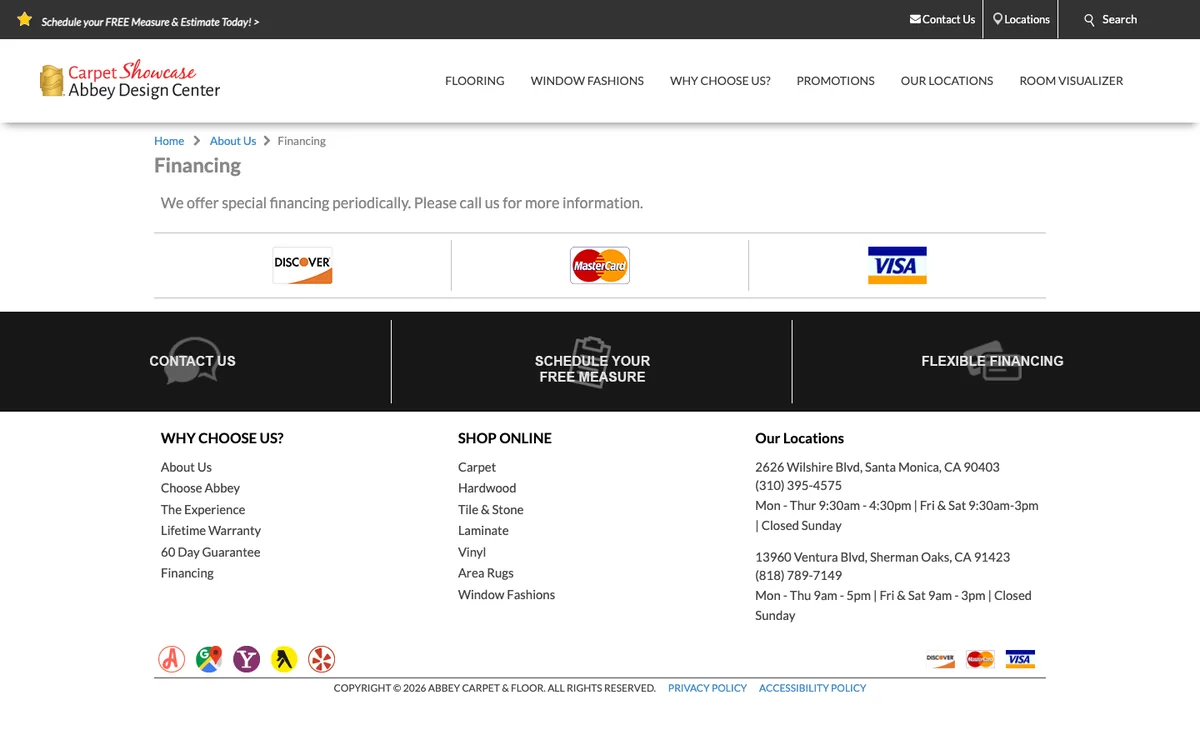Click the large Visa card logo
This screenshot has width=1200, height=750.
pyautogui.click(x=897, y=265)
